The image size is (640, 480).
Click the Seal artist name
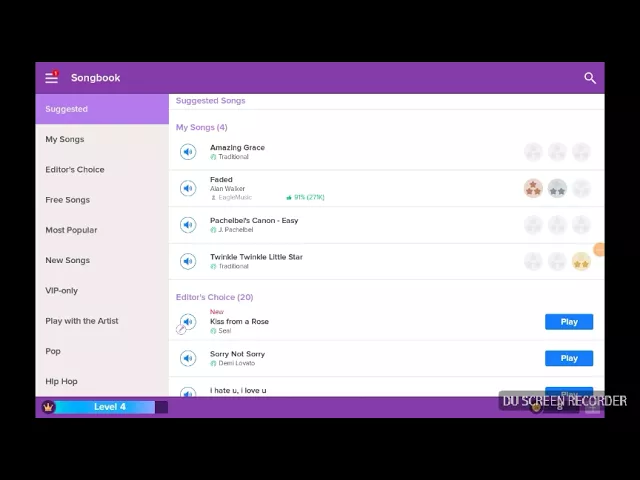[x=225, y=331]
